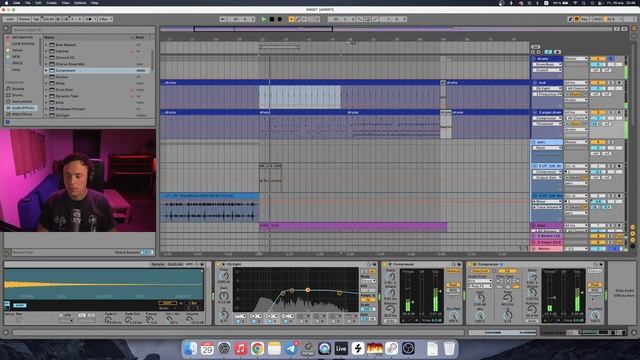The image size is (640, 360).
Task: Turn off first Compressor device activator
Action: pos(385,264)
